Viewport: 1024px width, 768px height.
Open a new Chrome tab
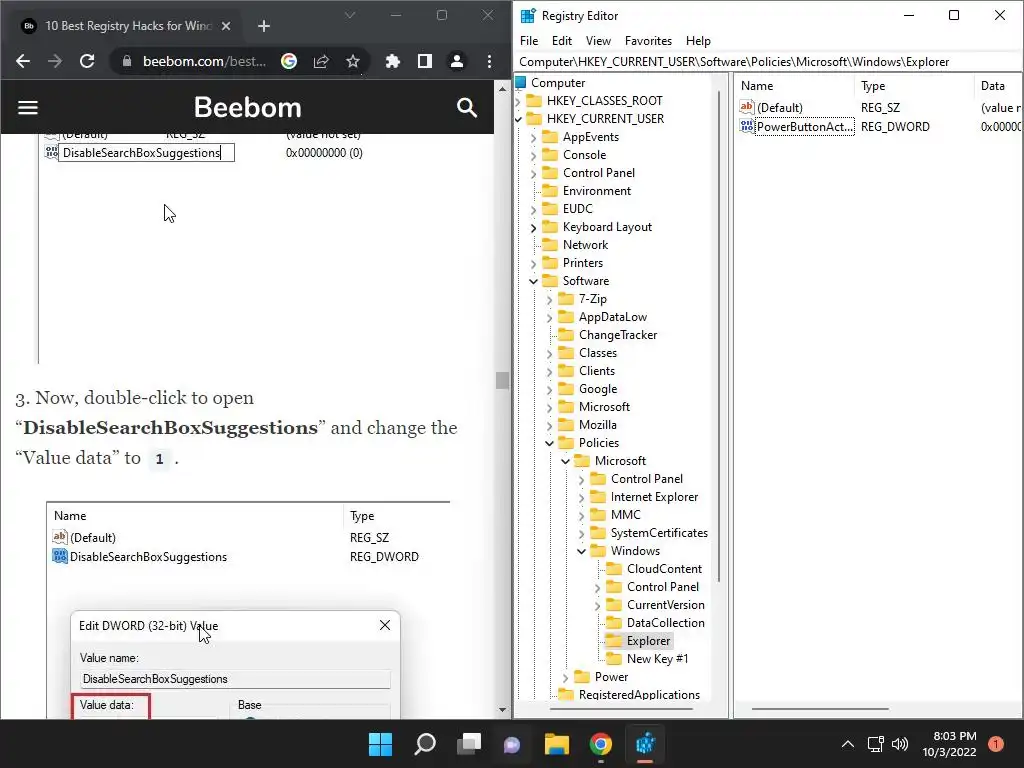264,26
